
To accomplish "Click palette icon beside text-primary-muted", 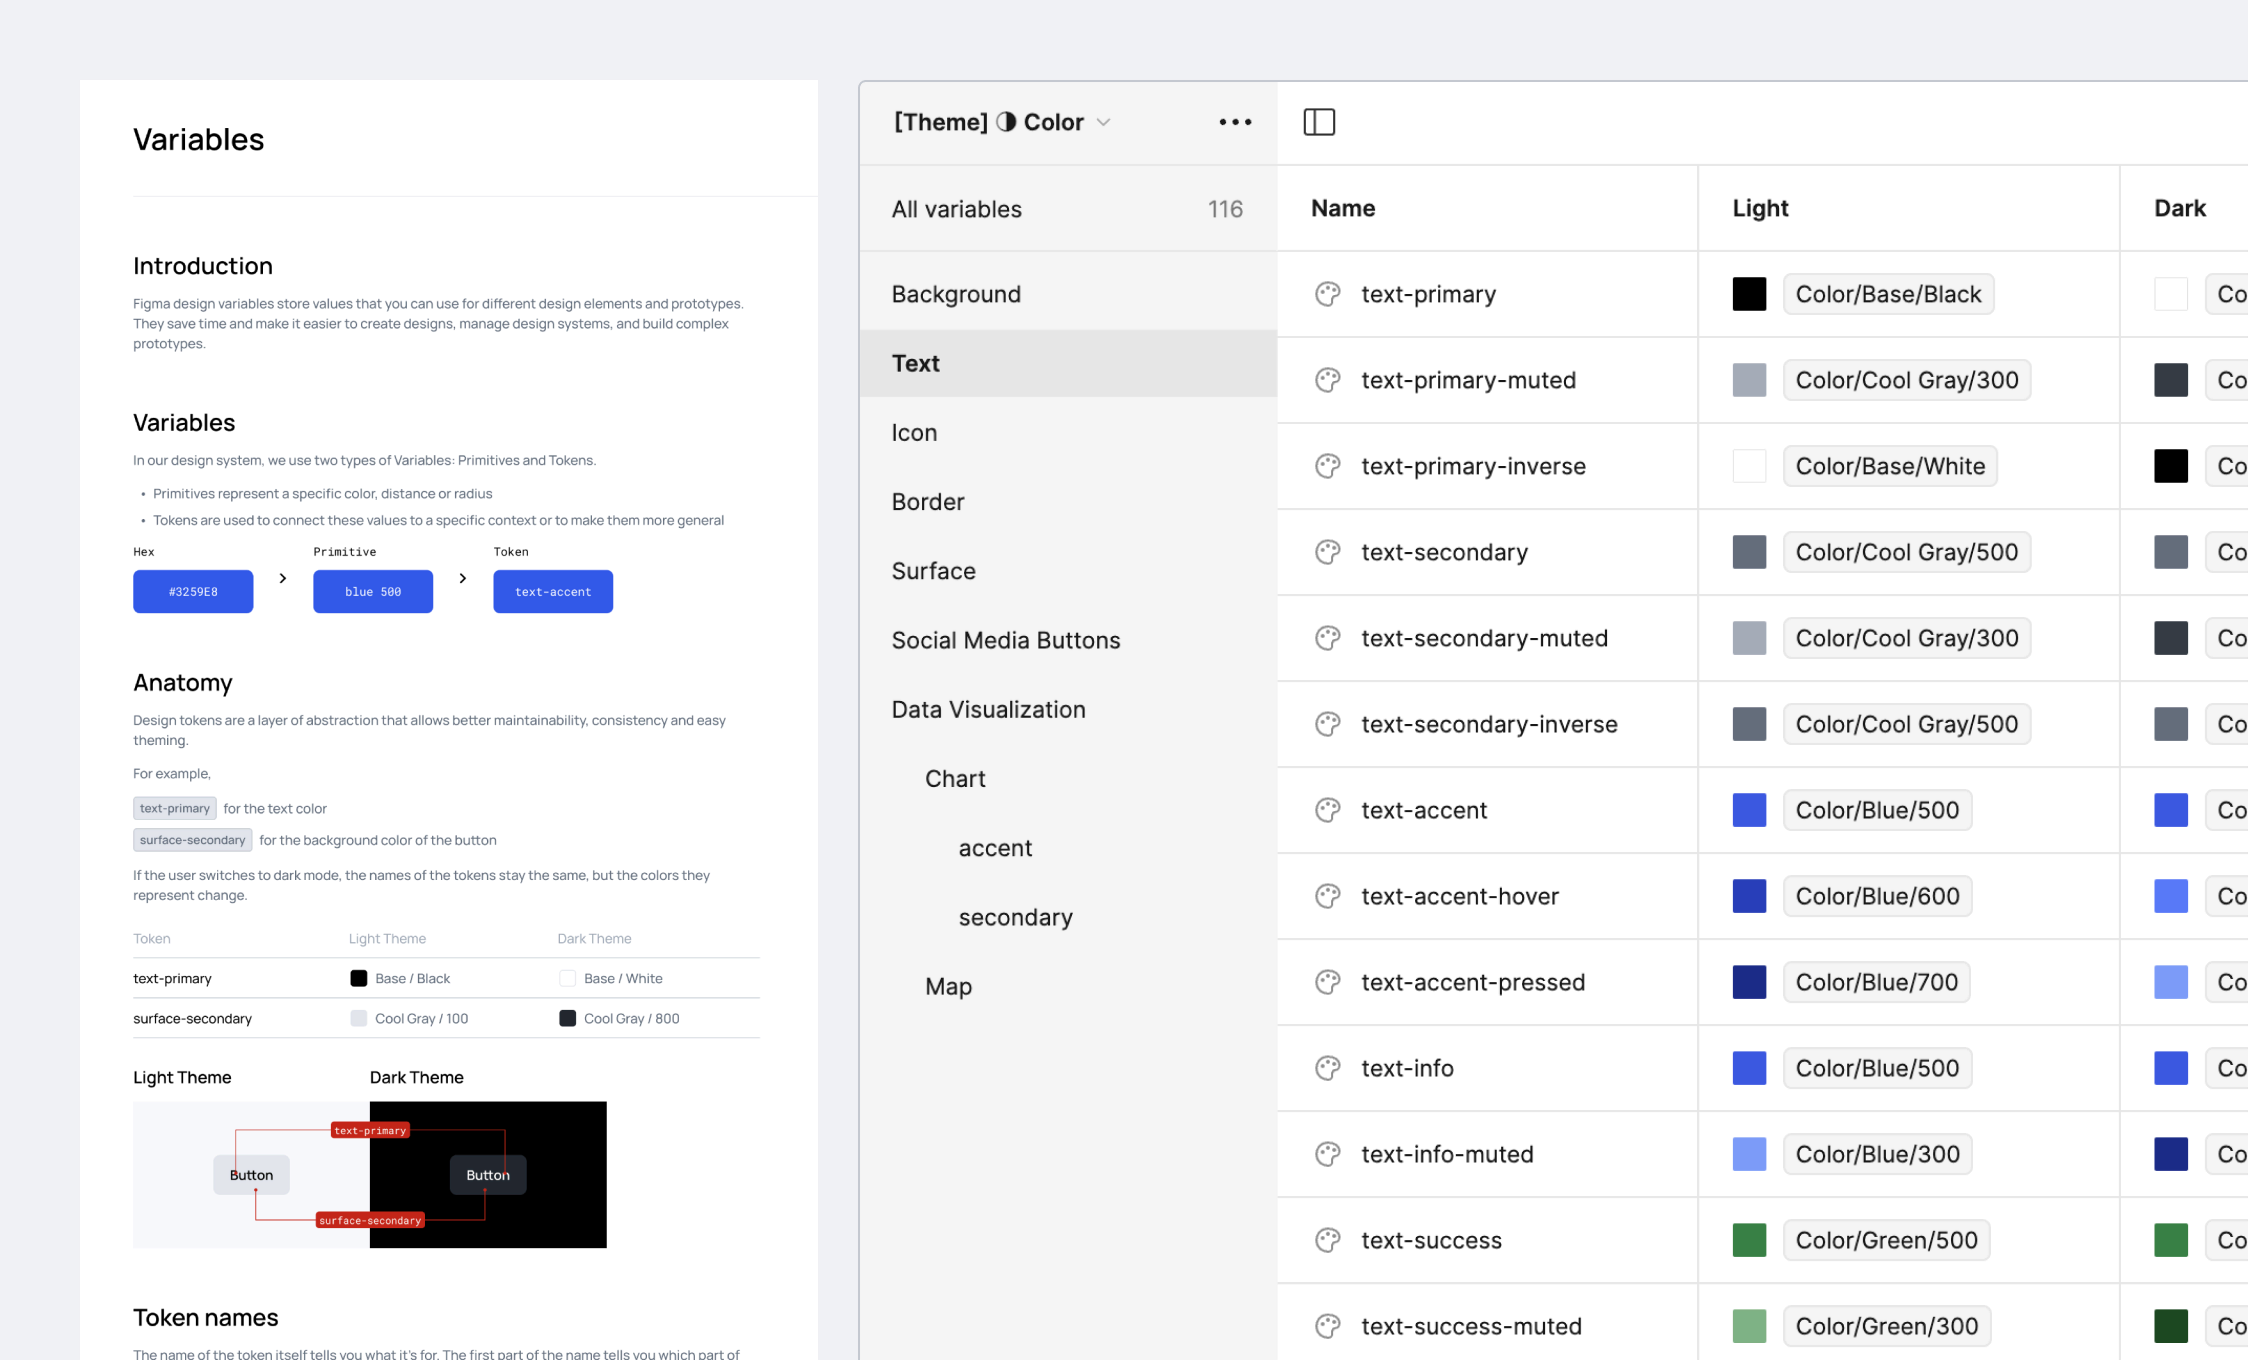I will pos(1327,380).
